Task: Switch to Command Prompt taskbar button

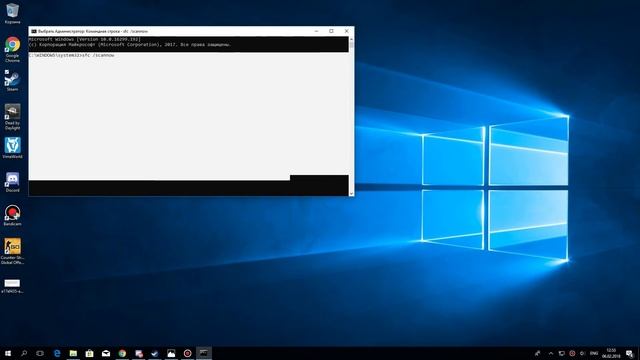Action: (204, 353)
